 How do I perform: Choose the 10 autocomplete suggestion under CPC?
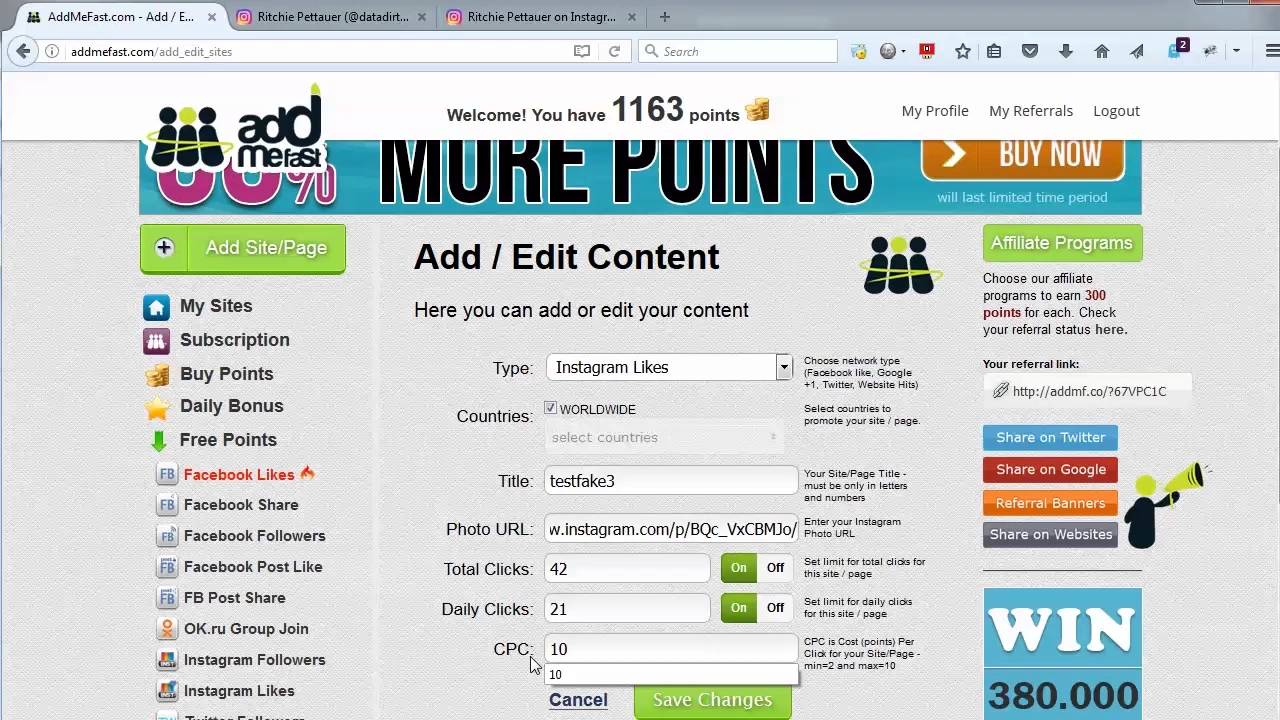671,675
